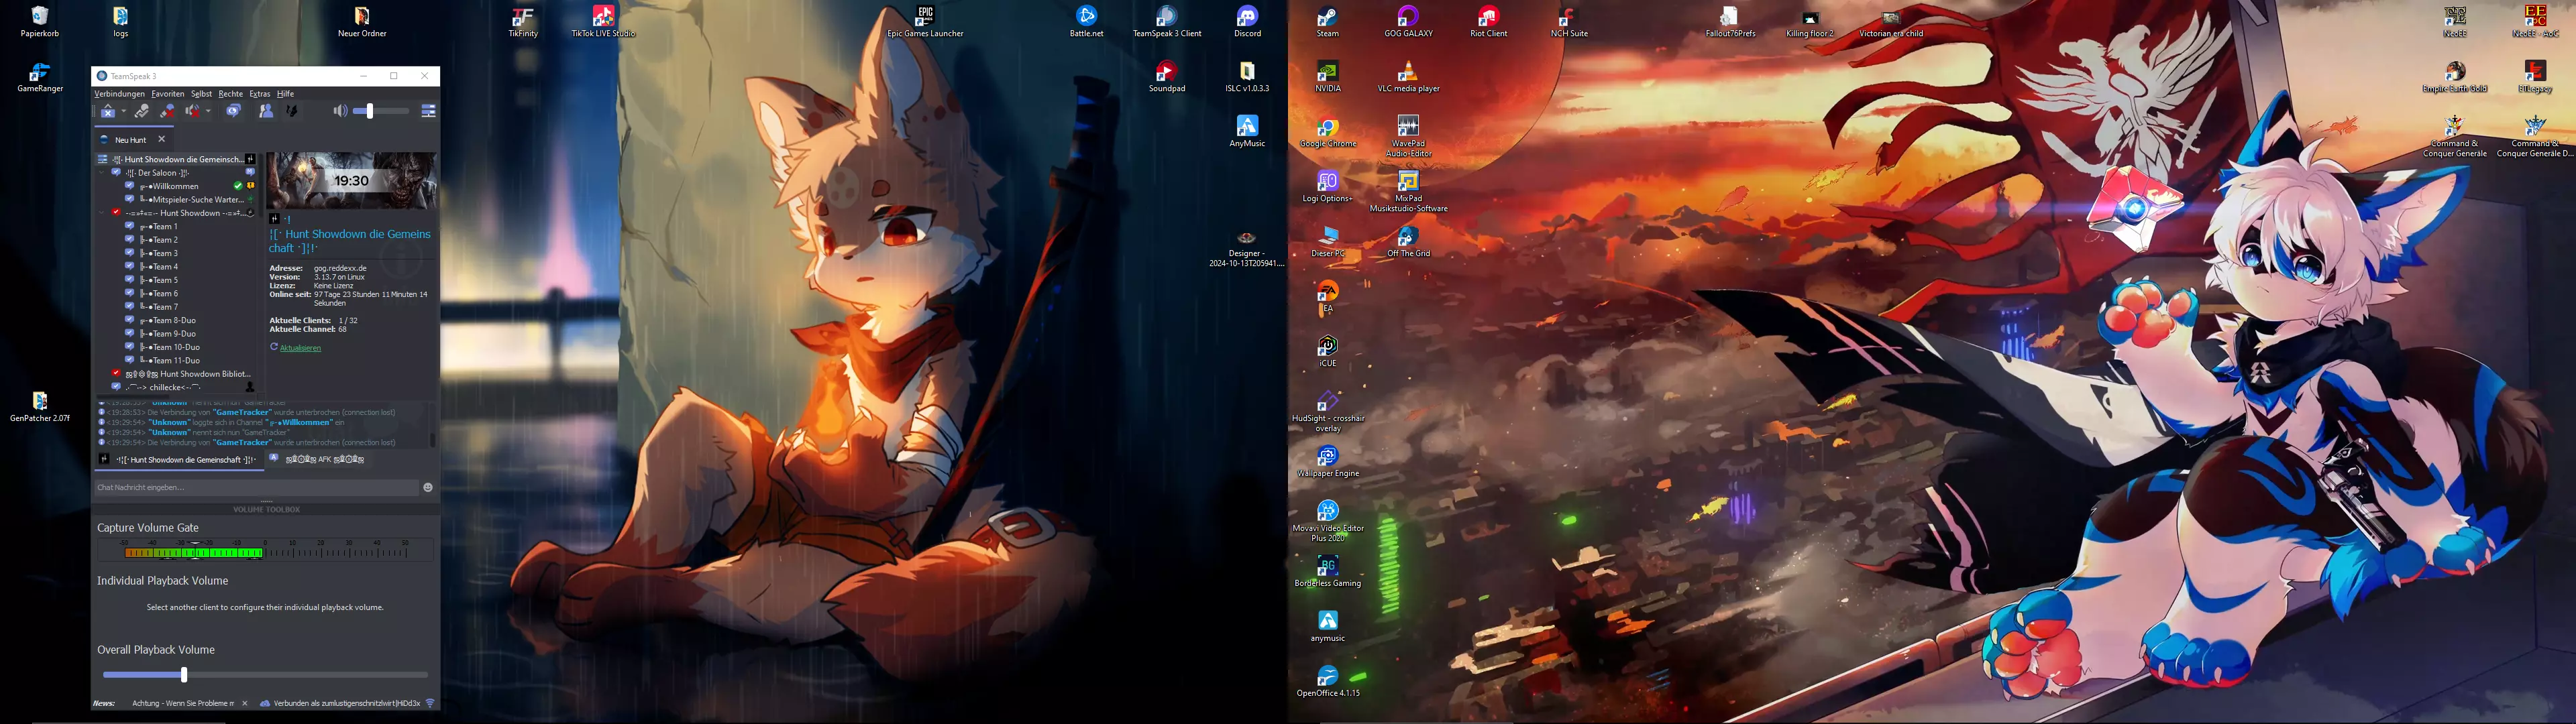Open the Verbindungen menu
This screenshot has width=2576, height=724.
120,94
